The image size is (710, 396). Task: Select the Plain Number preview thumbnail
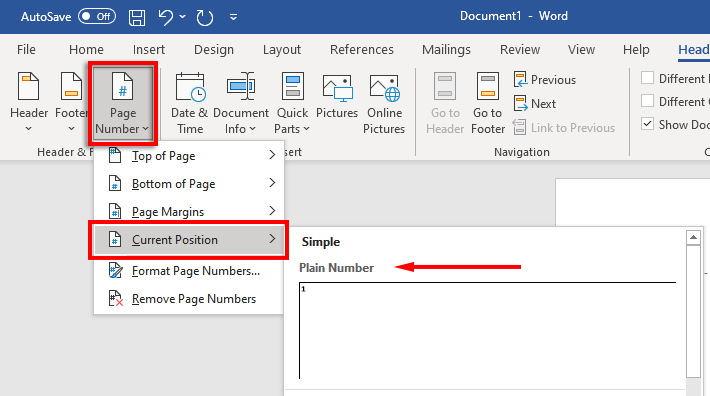pyautogui.click(x=487, y=330)
